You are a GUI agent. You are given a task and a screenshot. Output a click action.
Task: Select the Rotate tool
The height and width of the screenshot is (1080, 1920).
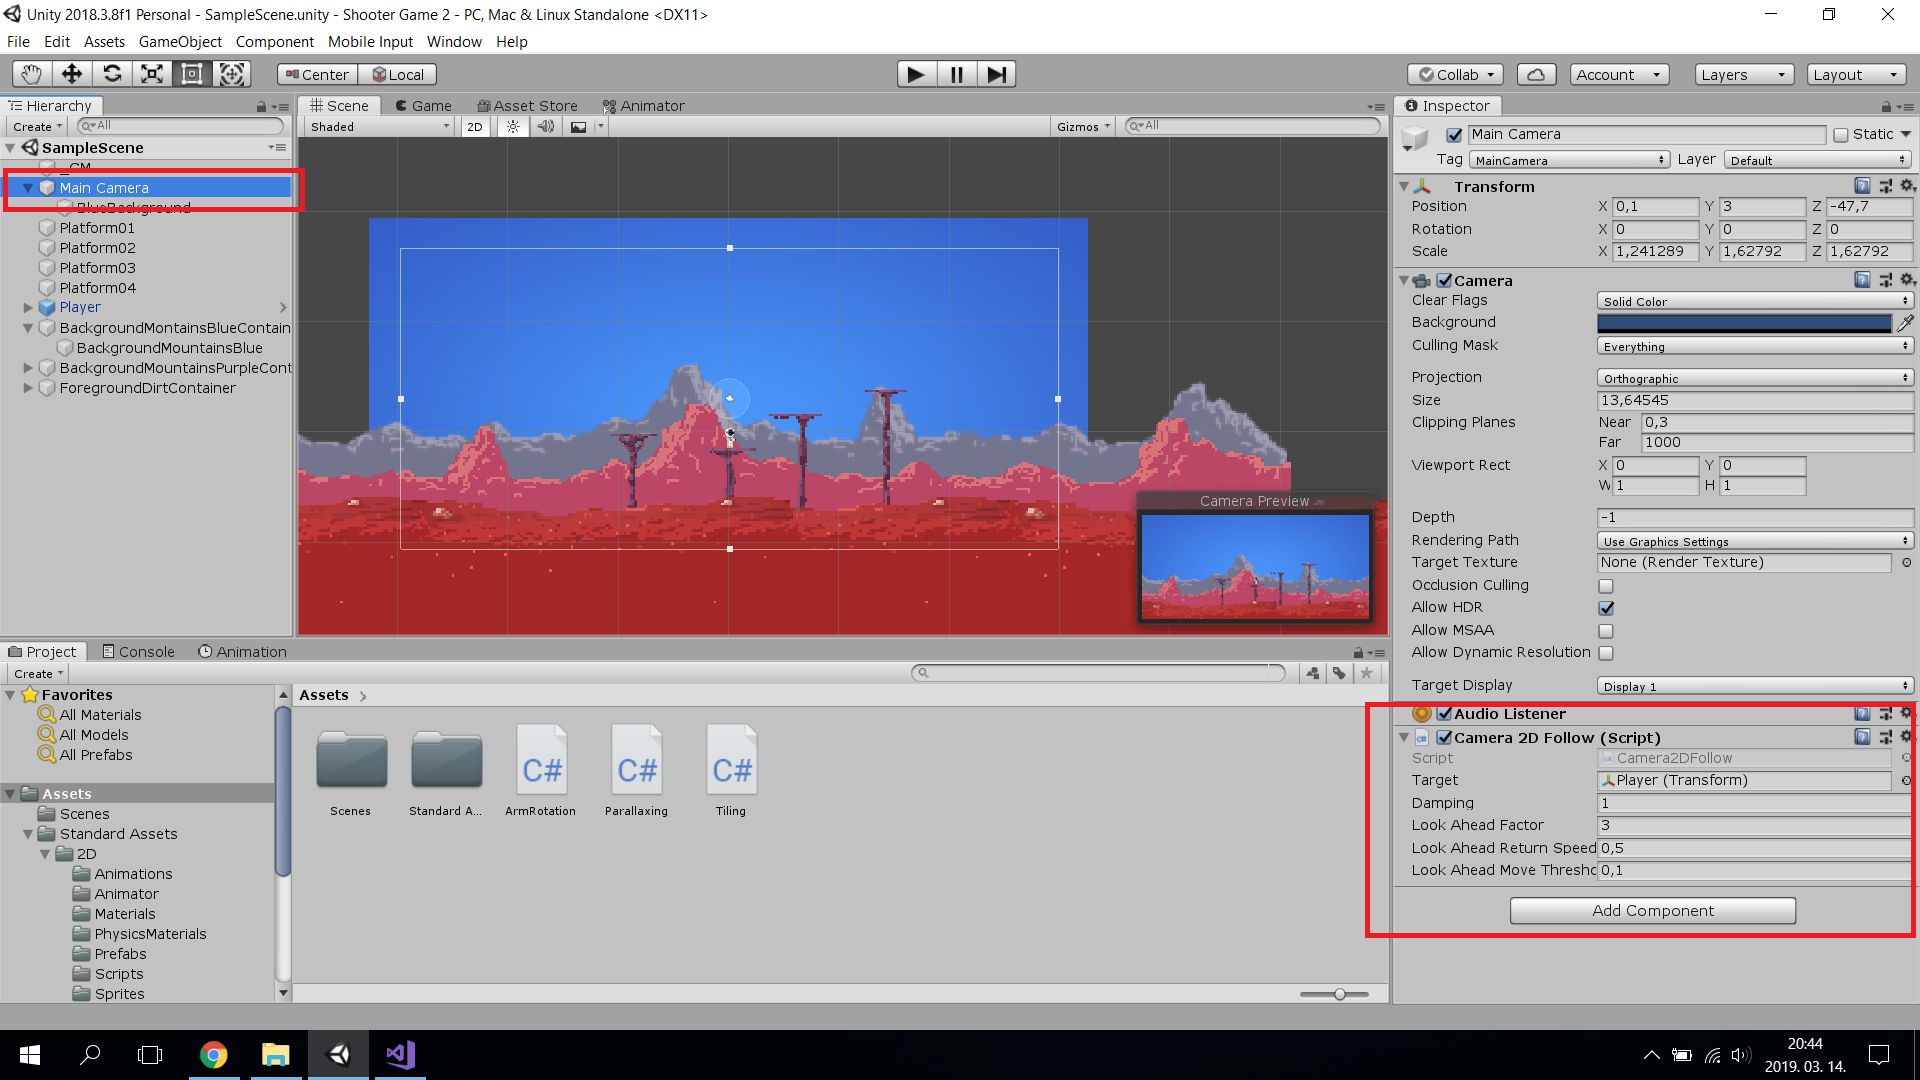coord(112,74)
